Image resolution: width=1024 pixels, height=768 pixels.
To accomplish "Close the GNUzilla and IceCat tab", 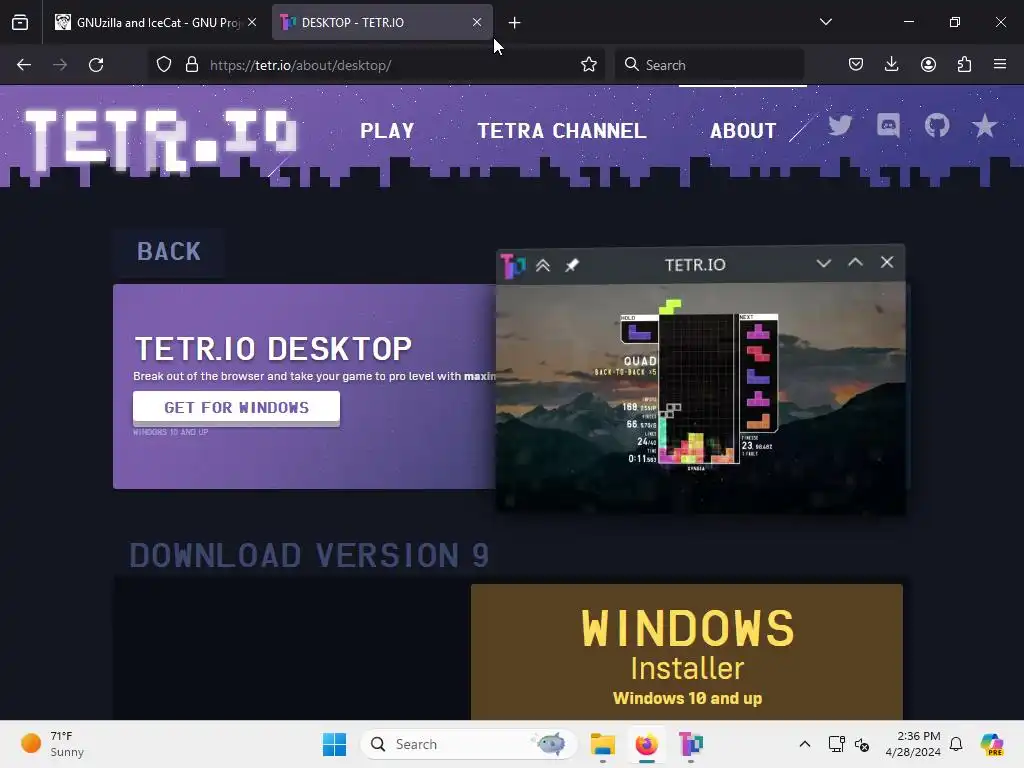I will click(x=252, y=22).
